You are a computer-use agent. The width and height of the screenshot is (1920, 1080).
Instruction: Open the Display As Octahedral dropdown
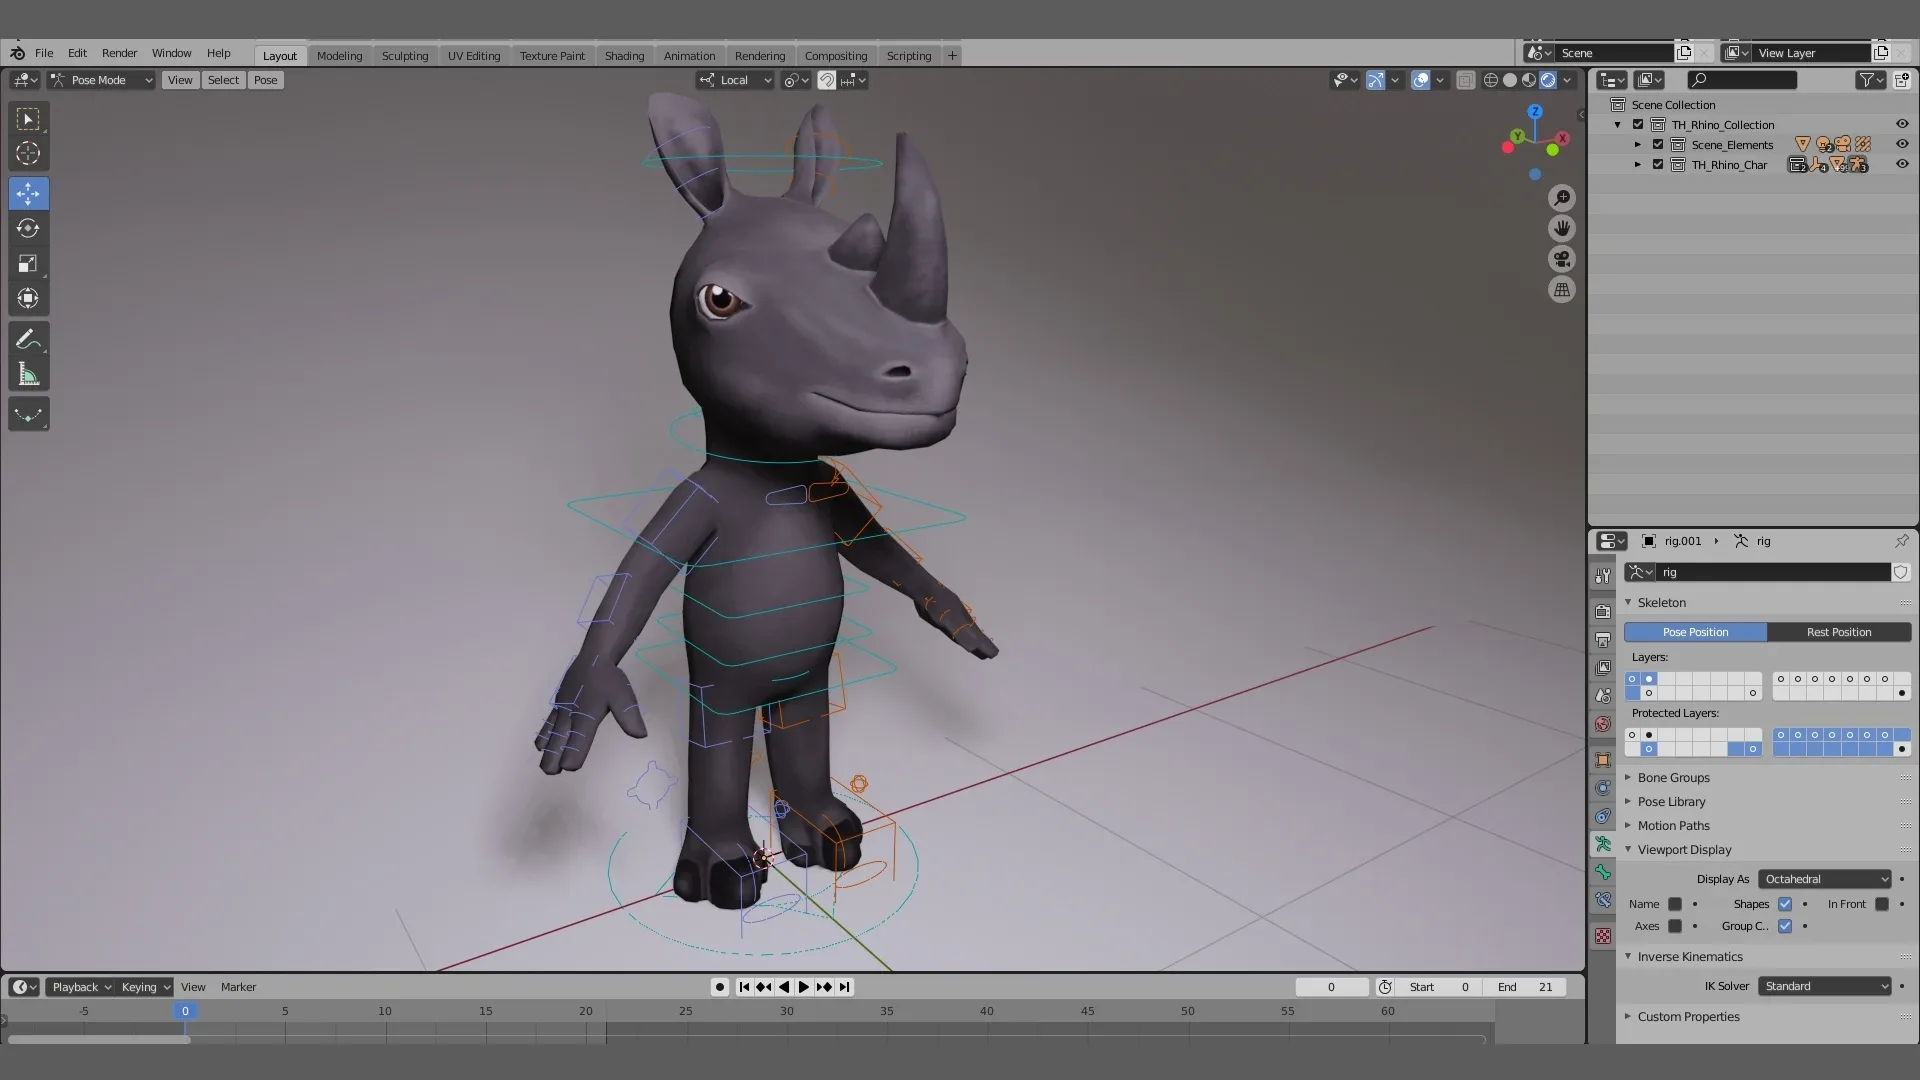coord(1825,879)
